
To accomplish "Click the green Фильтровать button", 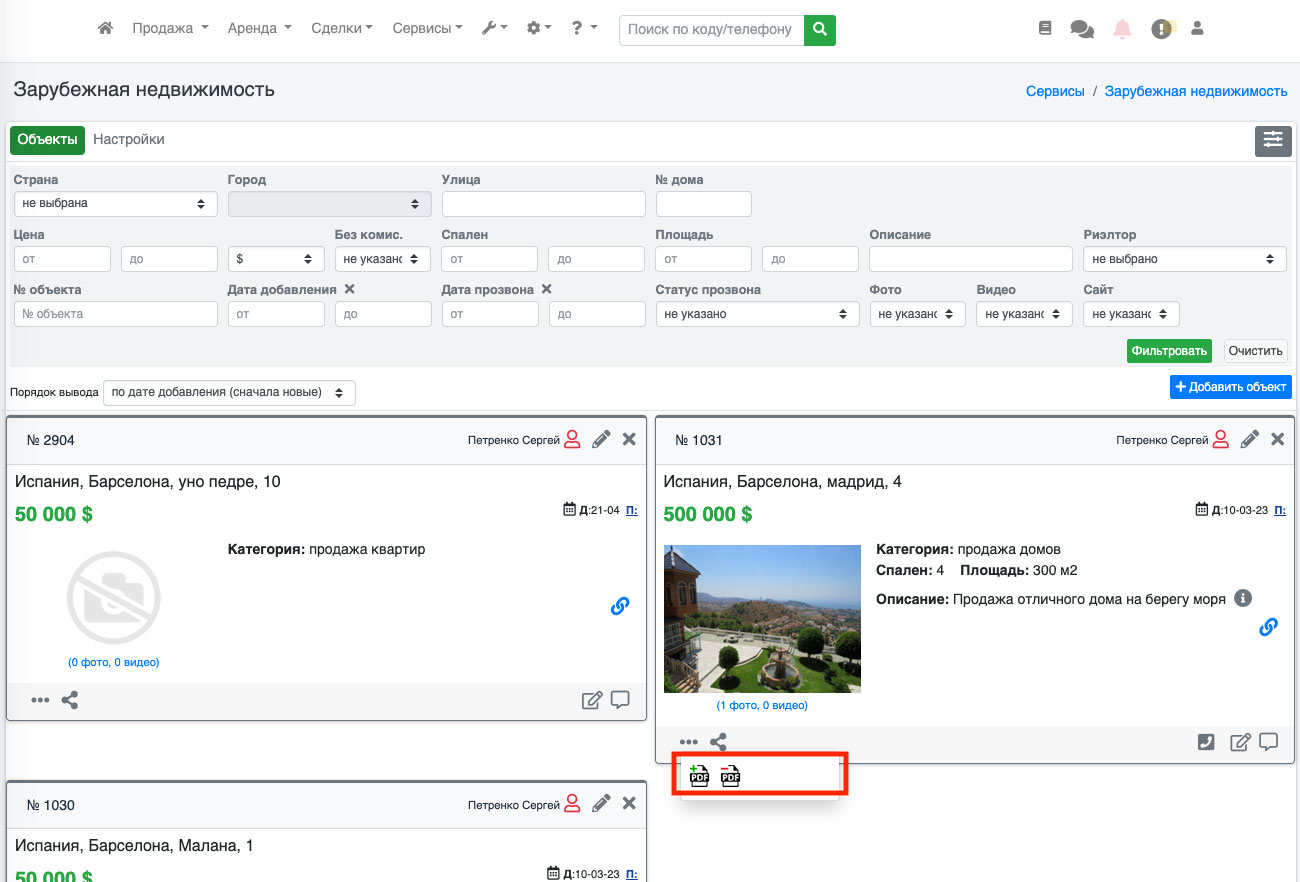I will click(1169, 351).
